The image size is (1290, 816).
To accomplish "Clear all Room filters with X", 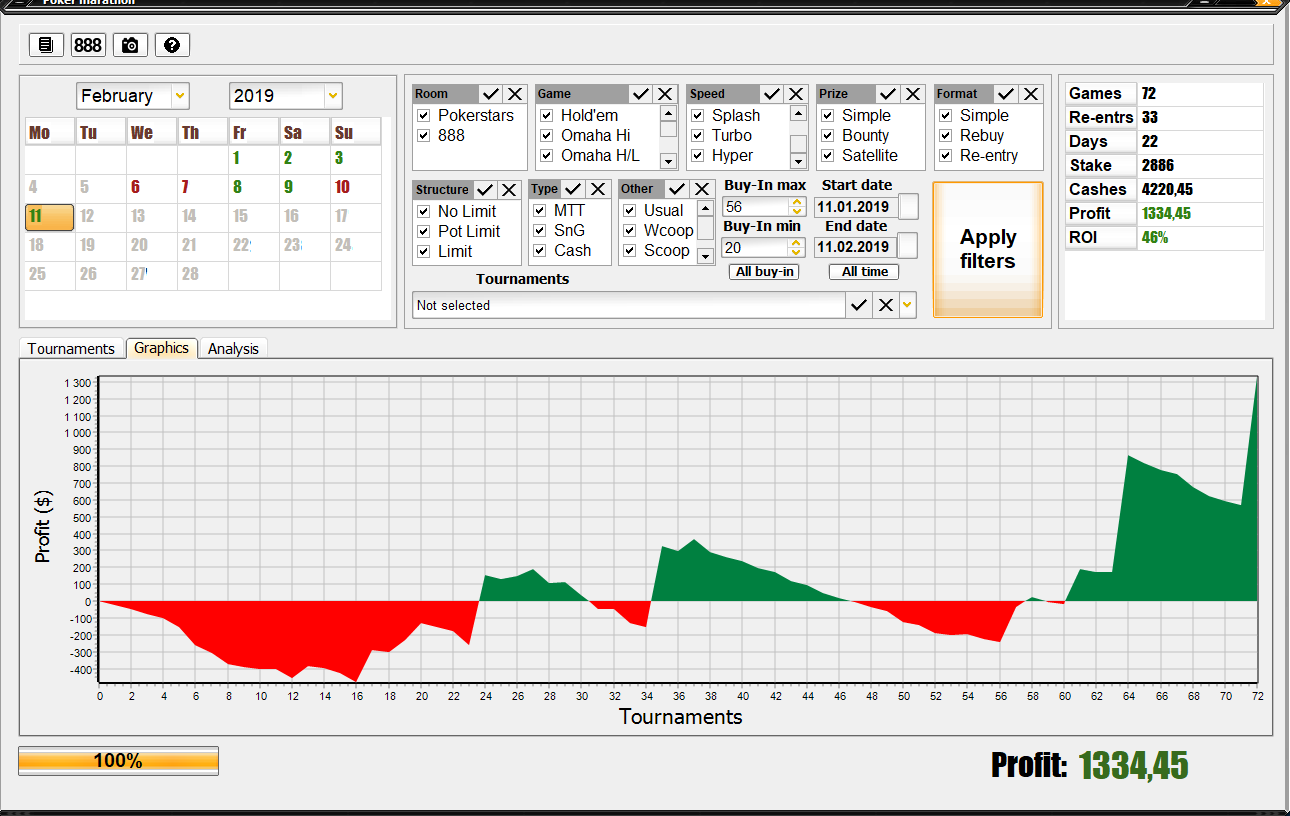I will 515,94.
